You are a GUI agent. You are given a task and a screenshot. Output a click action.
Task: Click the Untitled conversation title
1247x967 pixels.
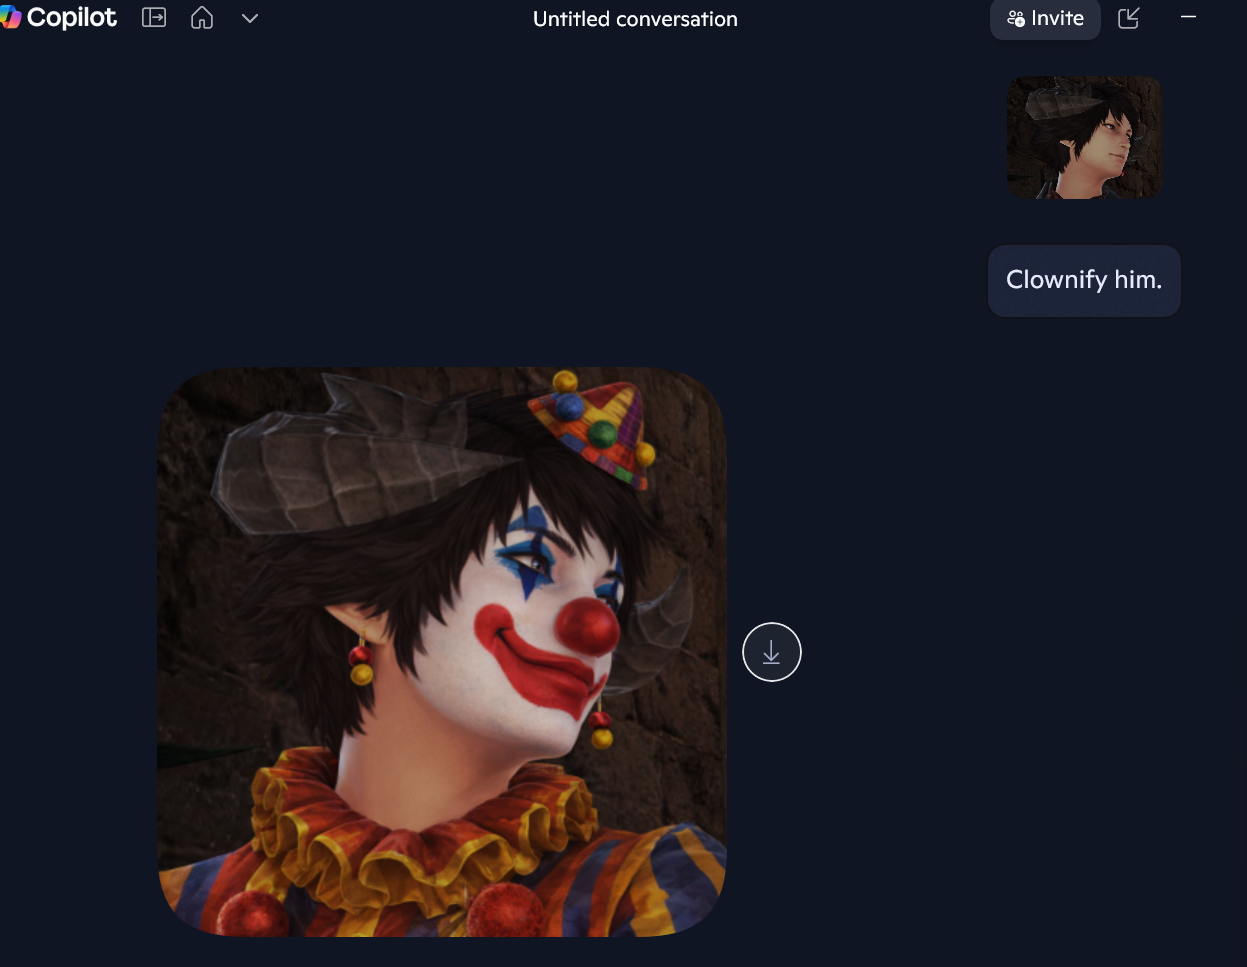pyautogui.click(x=635, y=19)
